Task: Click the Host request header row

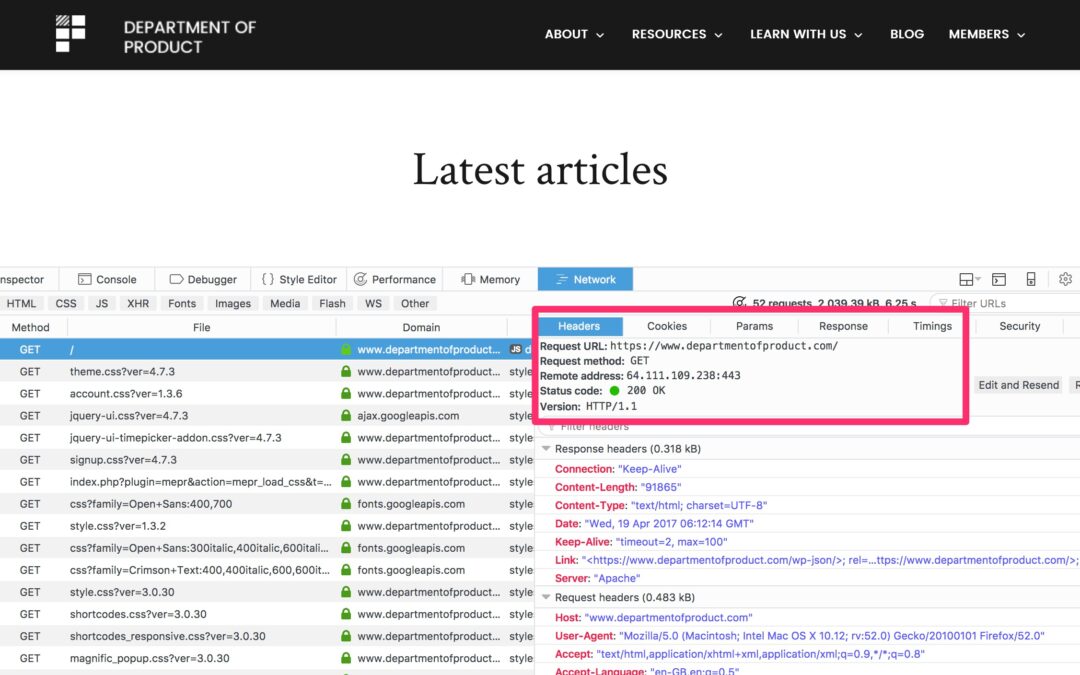Action: (809, 617)
